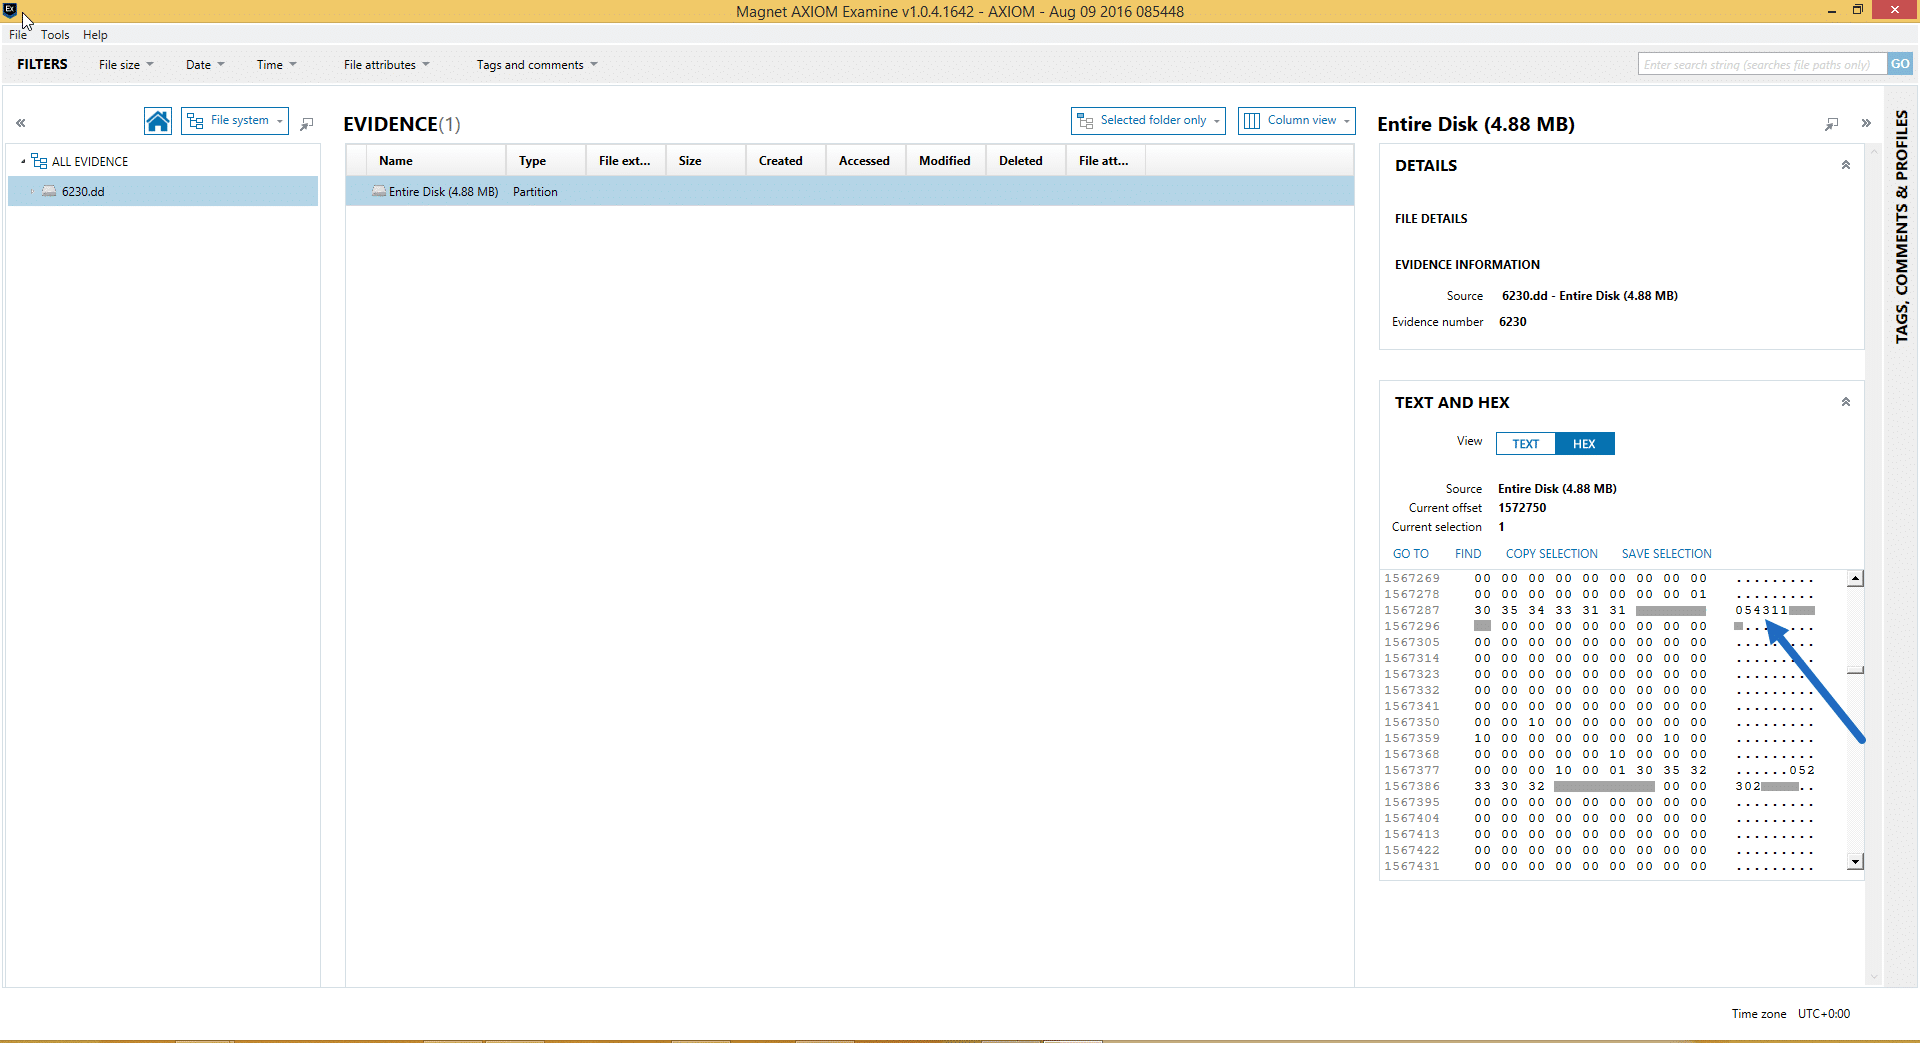Sort by the Created column header
This screenshot has width=1920, height=1043.
pyautogui.click(x=786, y=161)
